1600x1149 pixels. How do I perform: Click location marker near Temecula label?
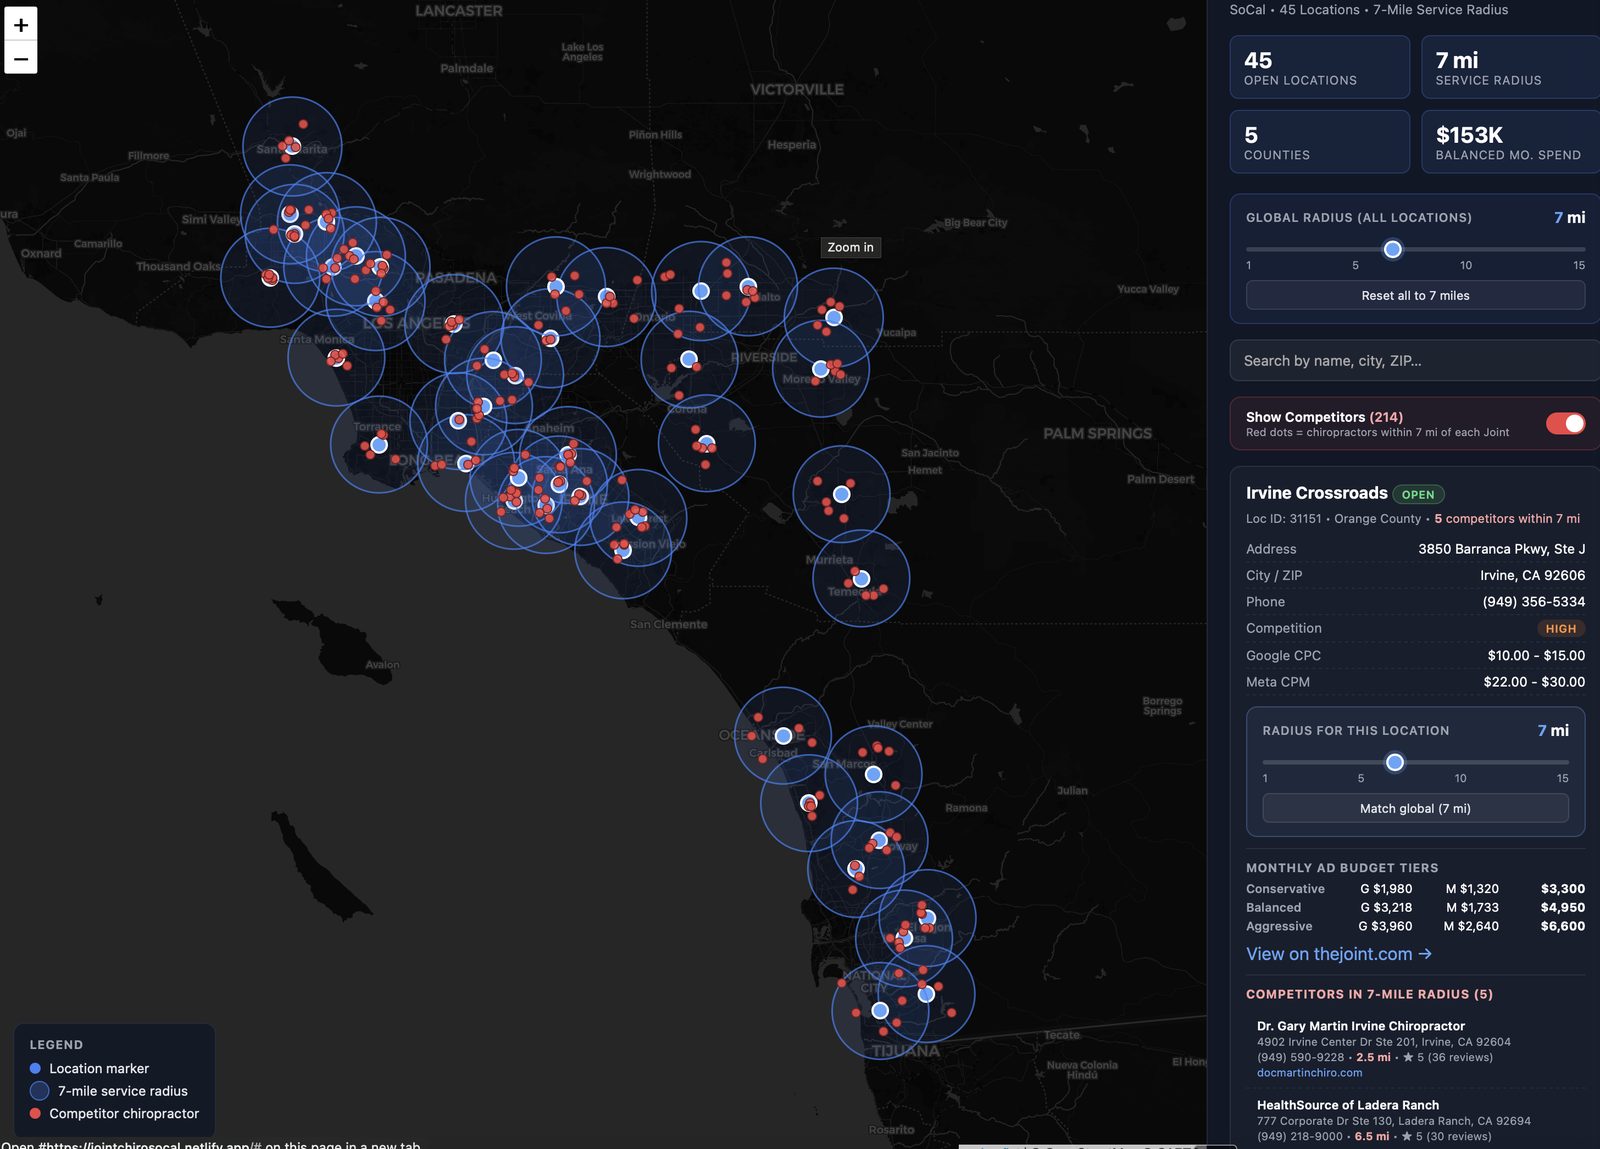(x=861, y=579)
